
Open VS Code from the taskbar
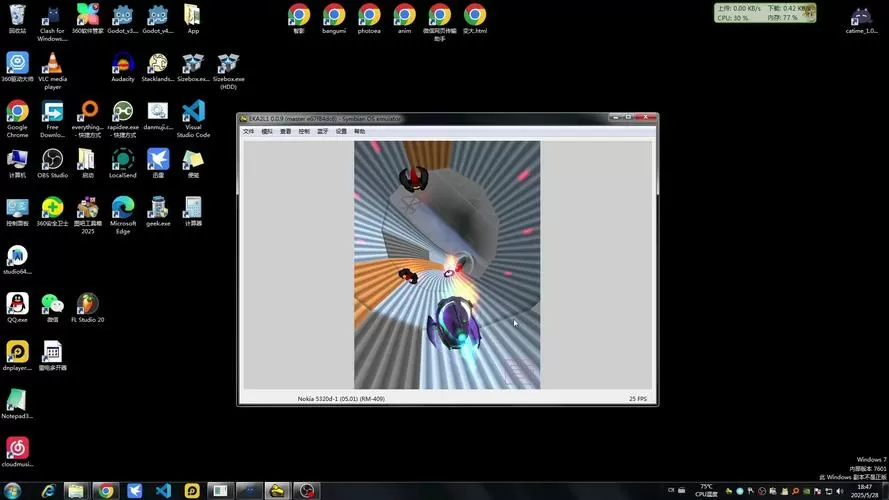[163, 490]
